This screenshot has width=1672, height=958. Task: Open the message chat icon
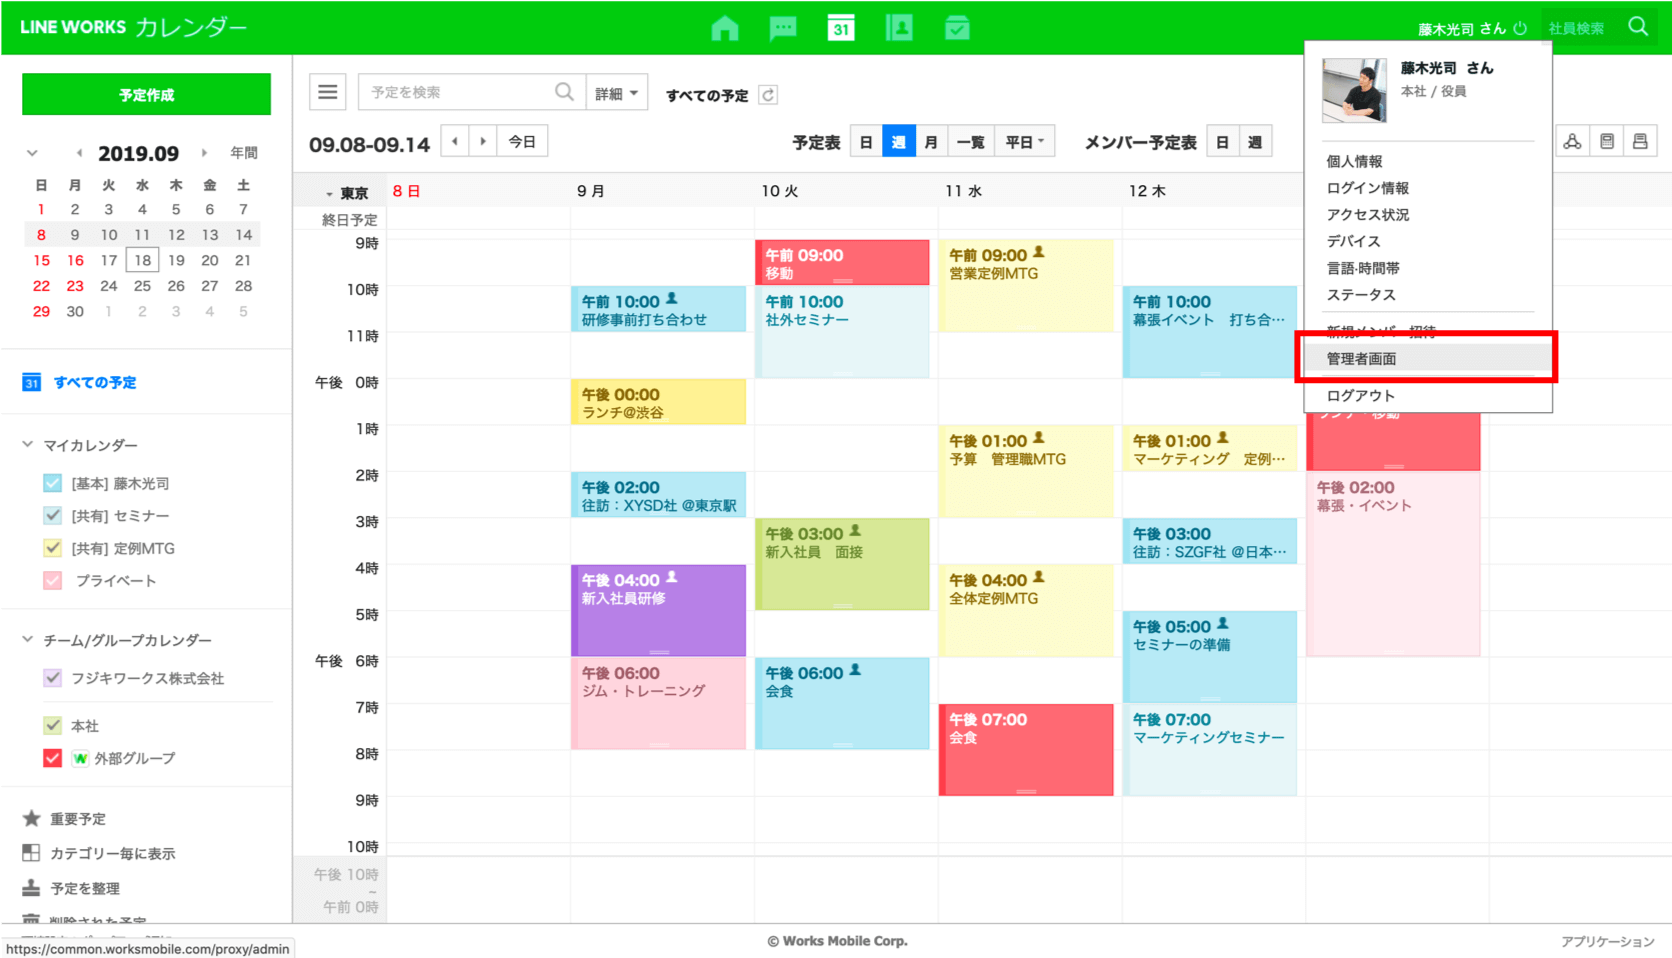[783, 28]
